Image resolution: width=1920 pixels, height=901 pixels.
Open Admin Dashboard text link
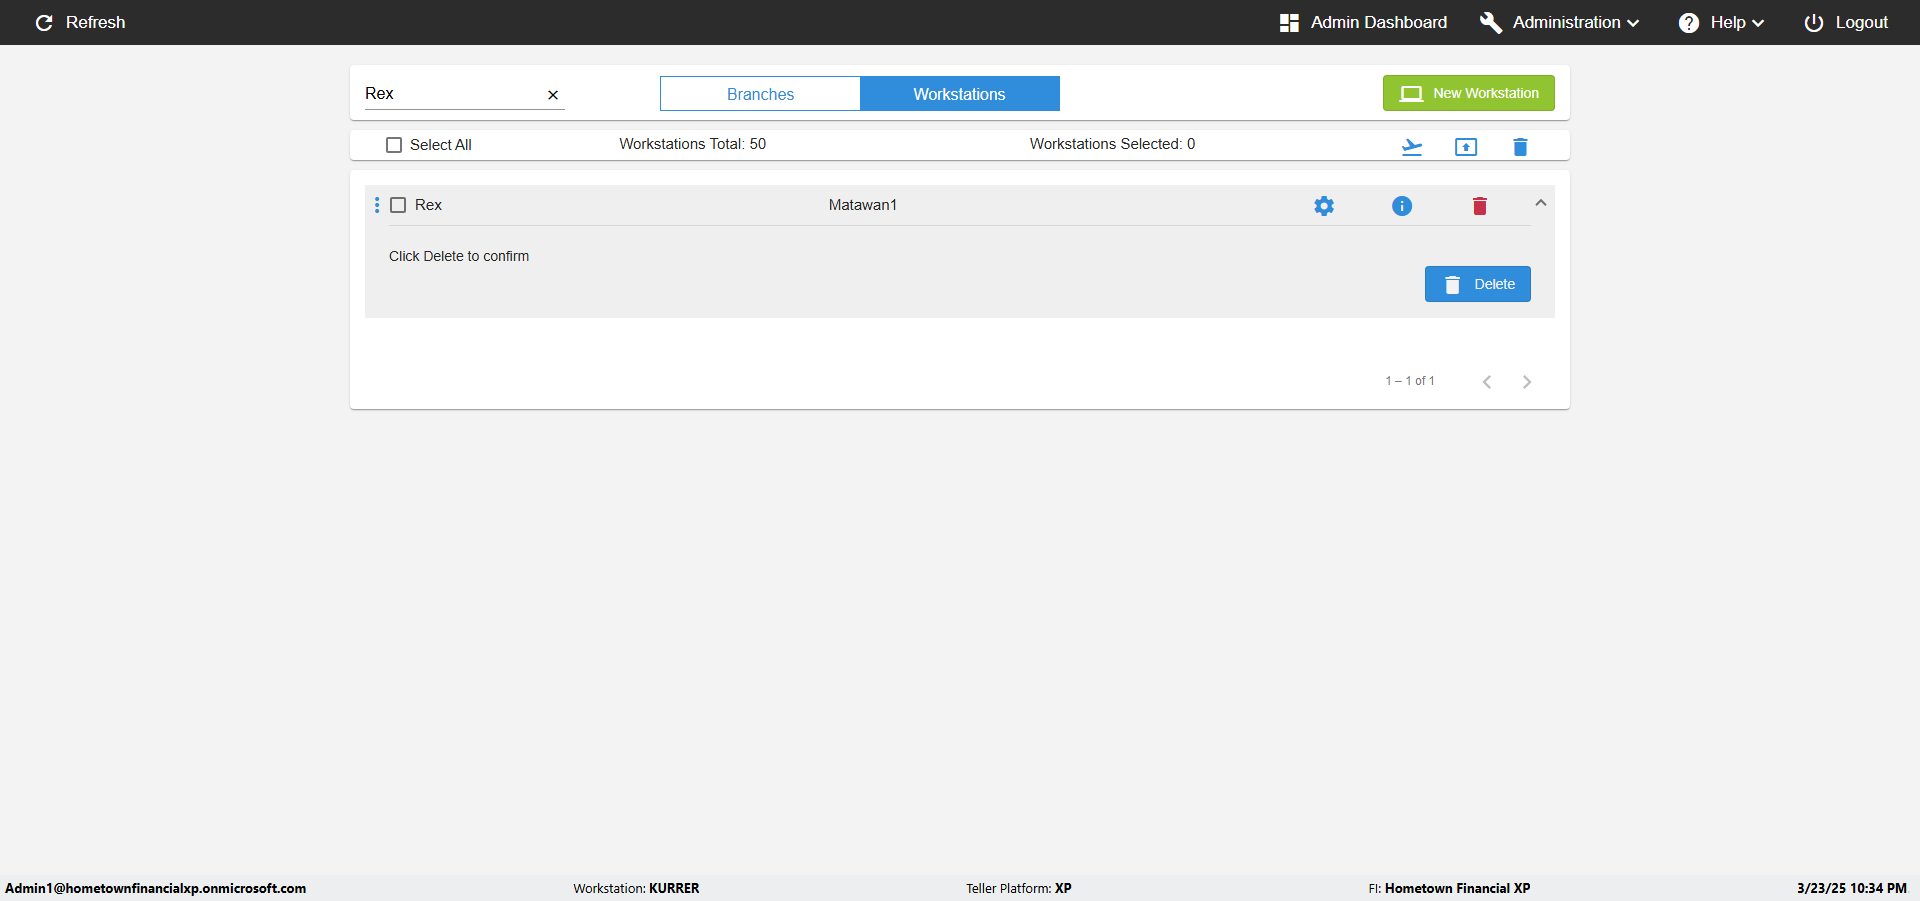tap(1379, 22)
